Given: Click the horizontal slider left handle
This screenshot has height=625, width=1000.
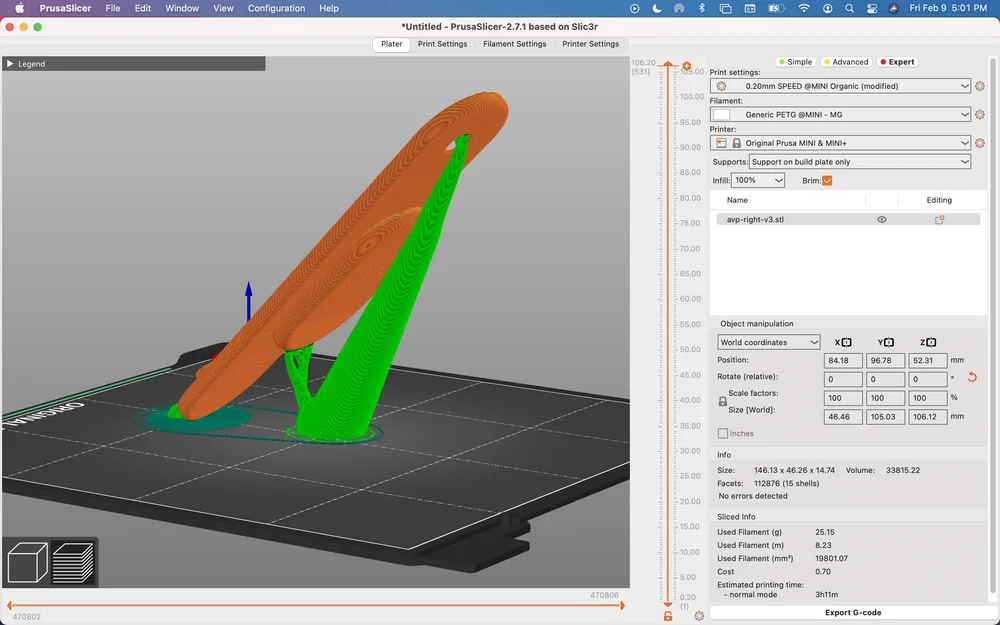Looking at the screenshot, I should pos(10,606).
